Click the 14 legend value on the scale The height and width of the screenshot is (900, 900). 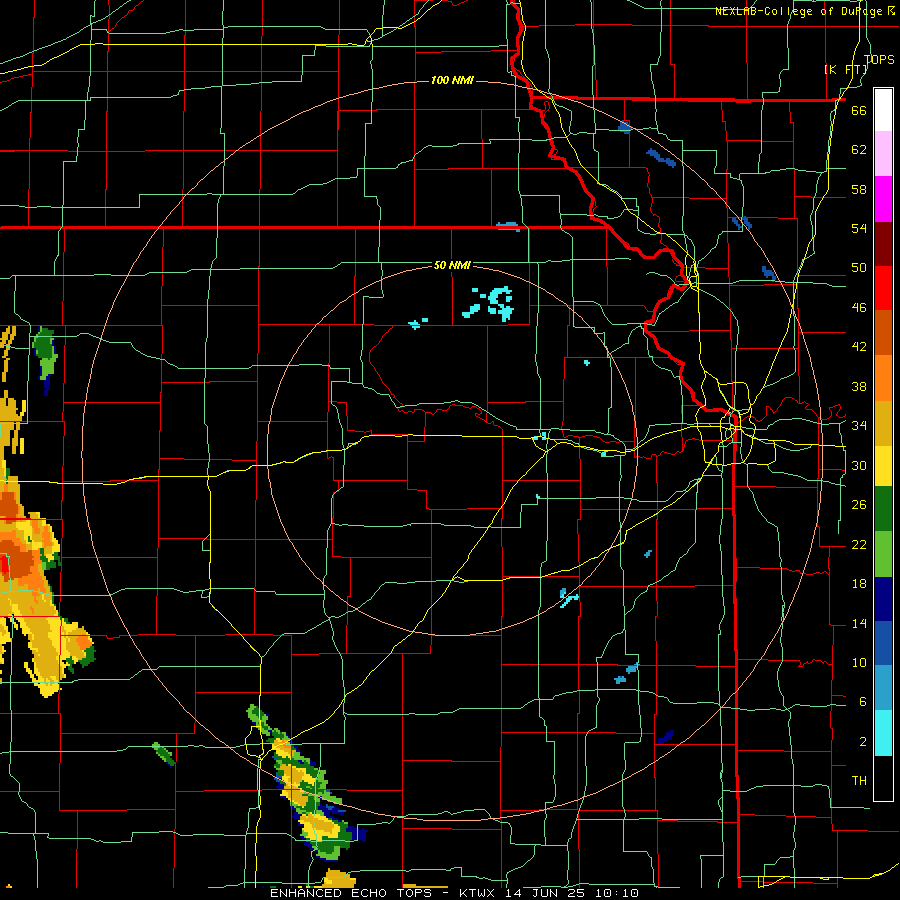(x=859, y=623)
